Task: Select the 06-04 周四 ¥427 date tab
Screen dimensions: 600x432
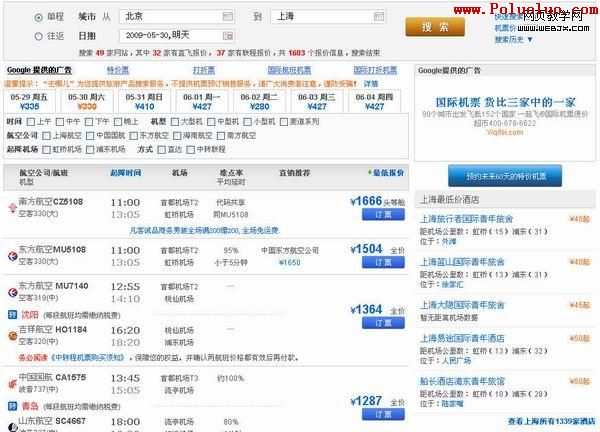Action: point(374,101)
